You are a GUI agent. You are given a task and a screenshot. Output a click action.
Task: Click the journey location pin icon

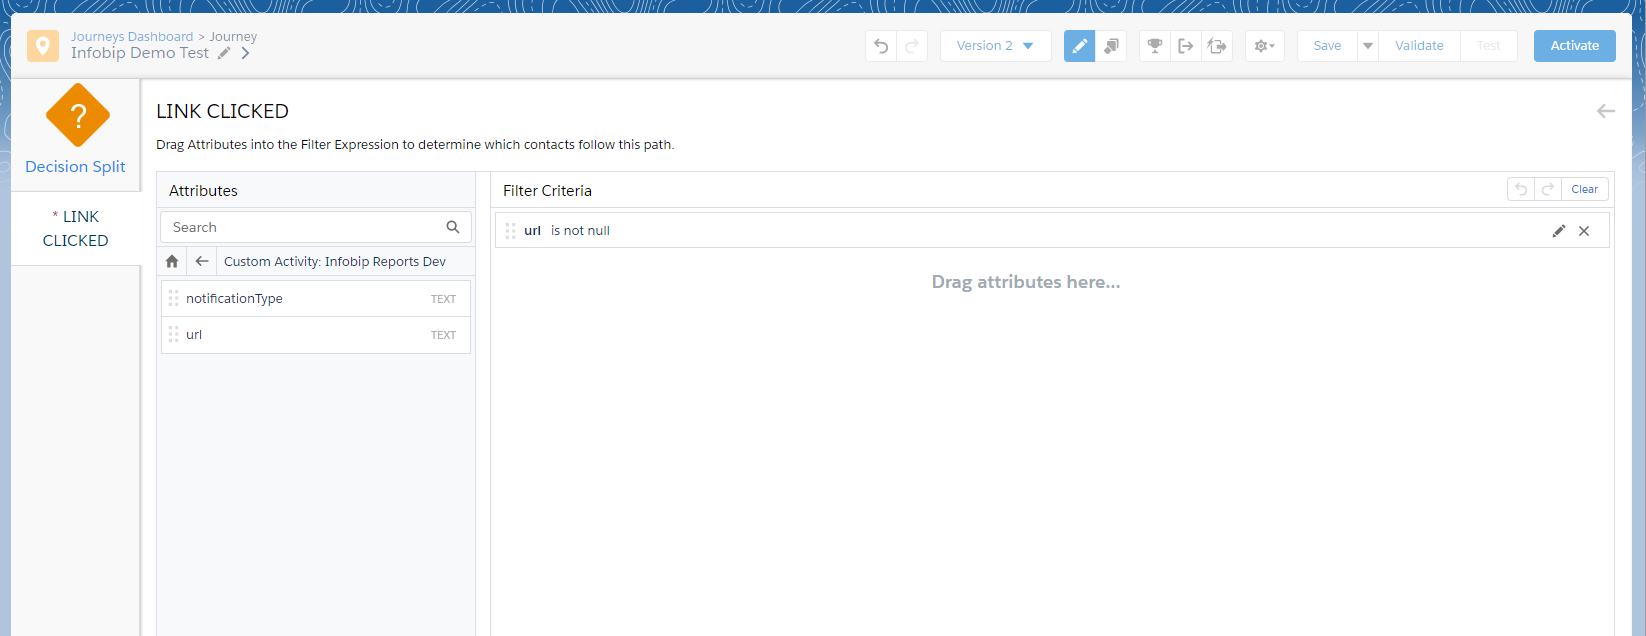point(43,46)
